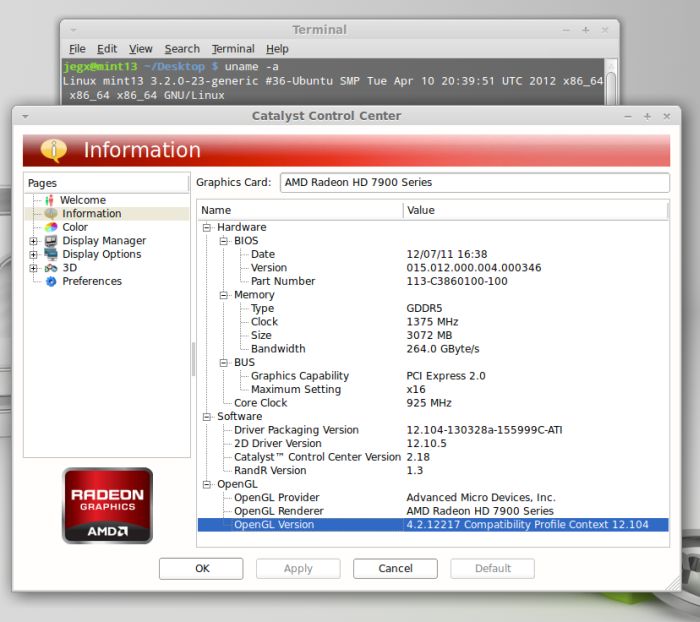The width and height of the screenshot is (700, 622).
Task: Select the RandR Version row
Action: (433, 471)
